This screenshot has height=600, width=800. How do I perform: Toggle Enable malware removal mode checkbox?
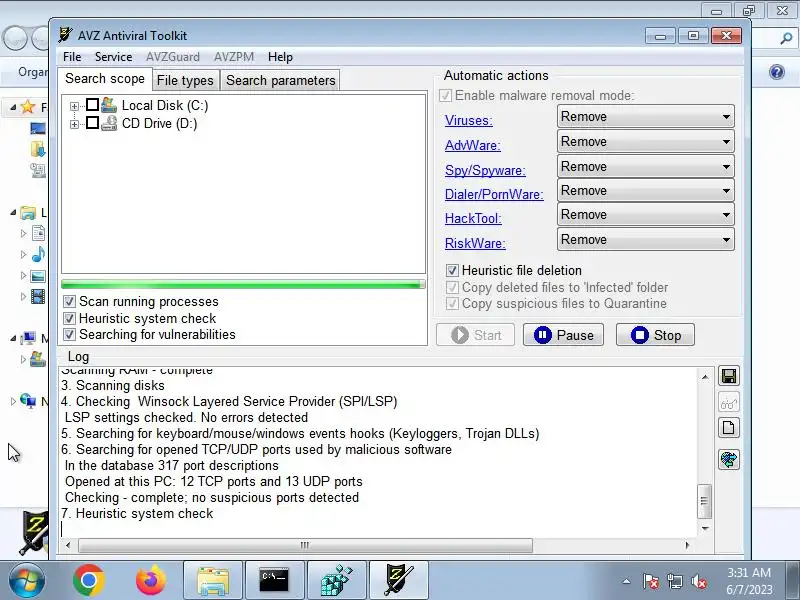[x=445, y=95]
